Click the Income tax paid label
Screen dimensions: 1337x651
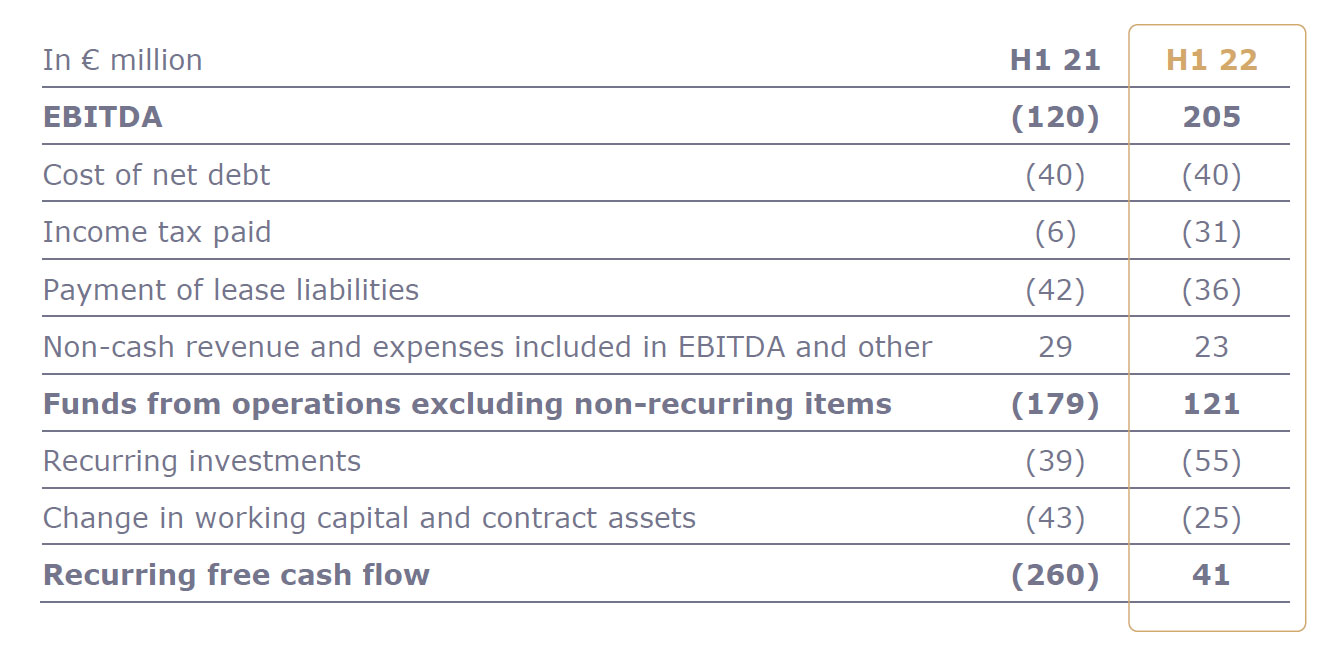click(157, 232)
